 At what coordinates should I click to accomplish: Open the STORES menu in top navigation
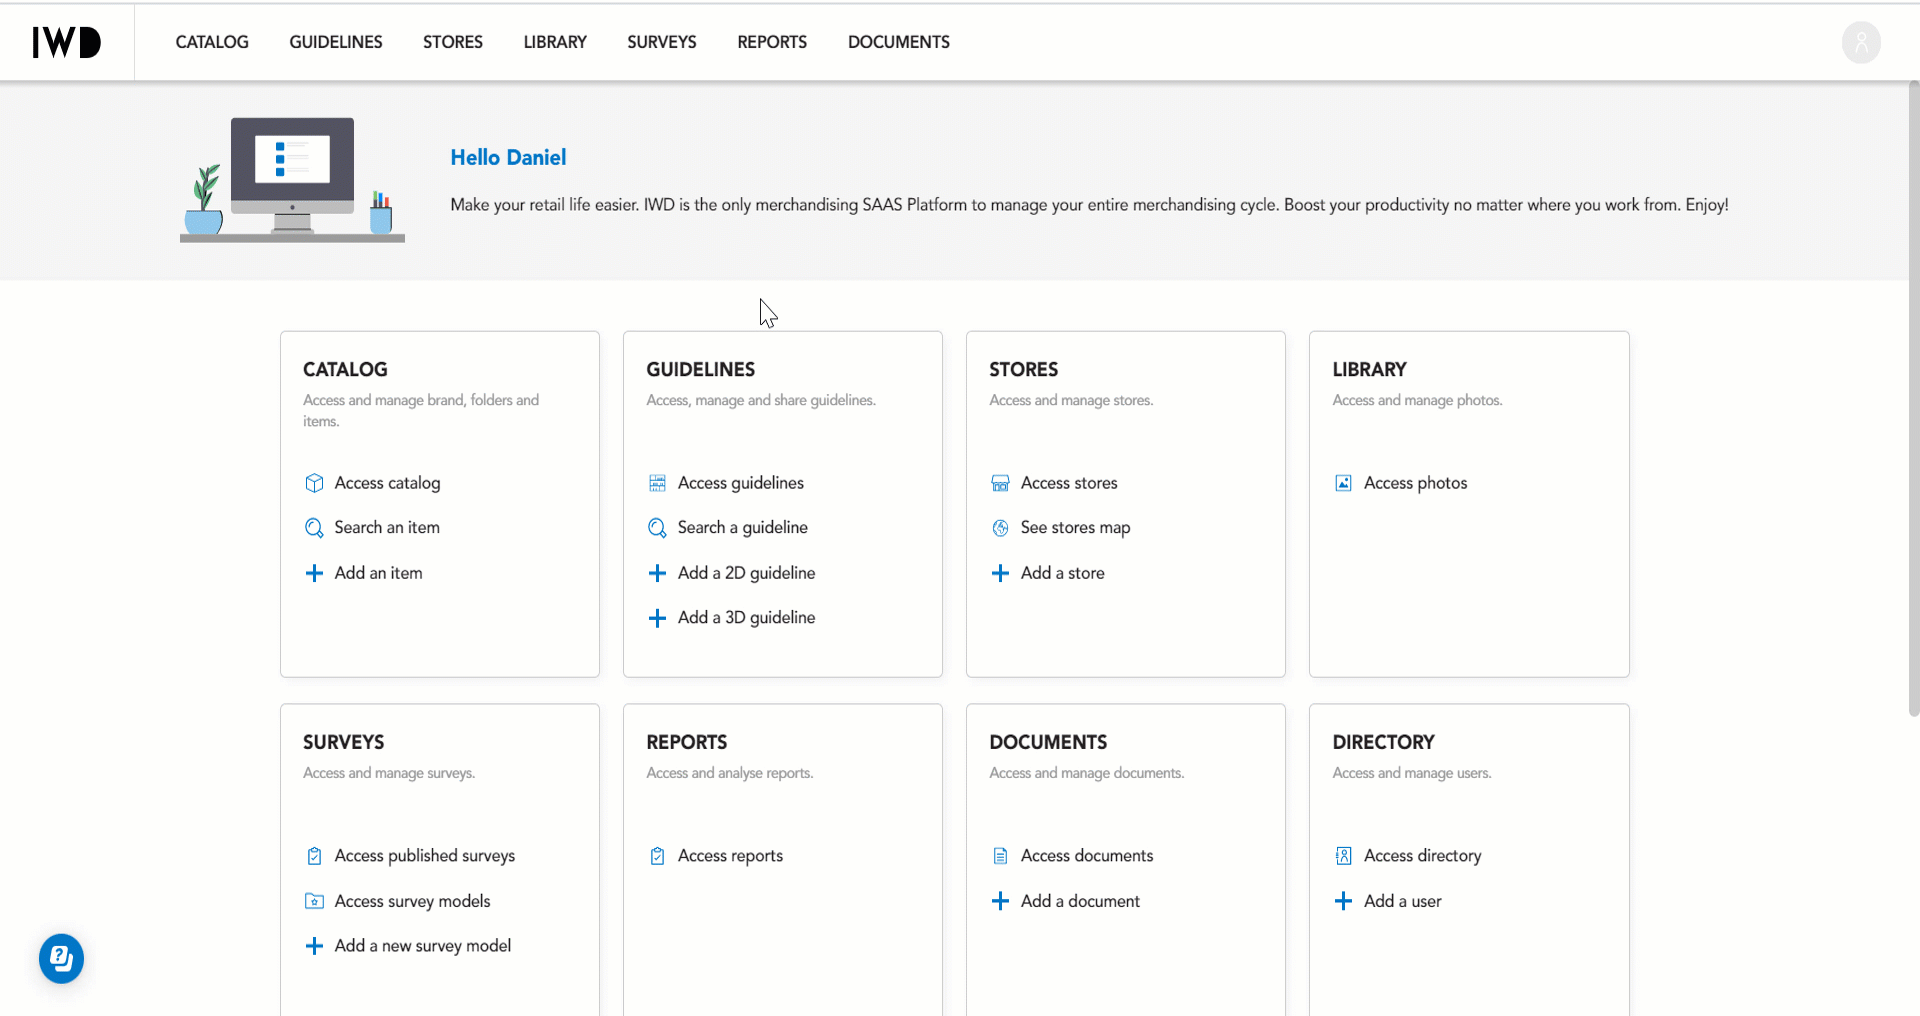(453, 42)
